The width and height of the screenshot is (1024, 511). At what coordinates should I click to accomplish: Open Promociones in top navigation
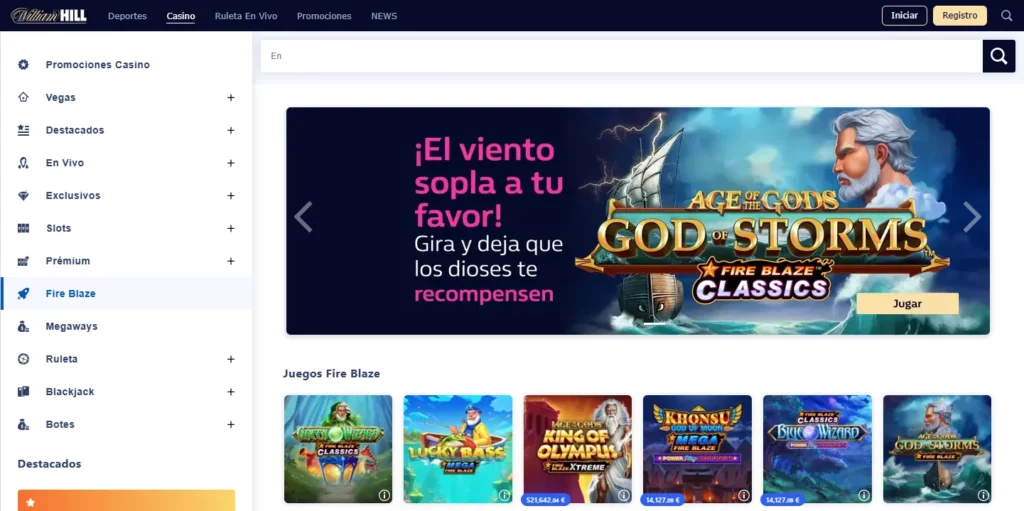click(324, 16)
